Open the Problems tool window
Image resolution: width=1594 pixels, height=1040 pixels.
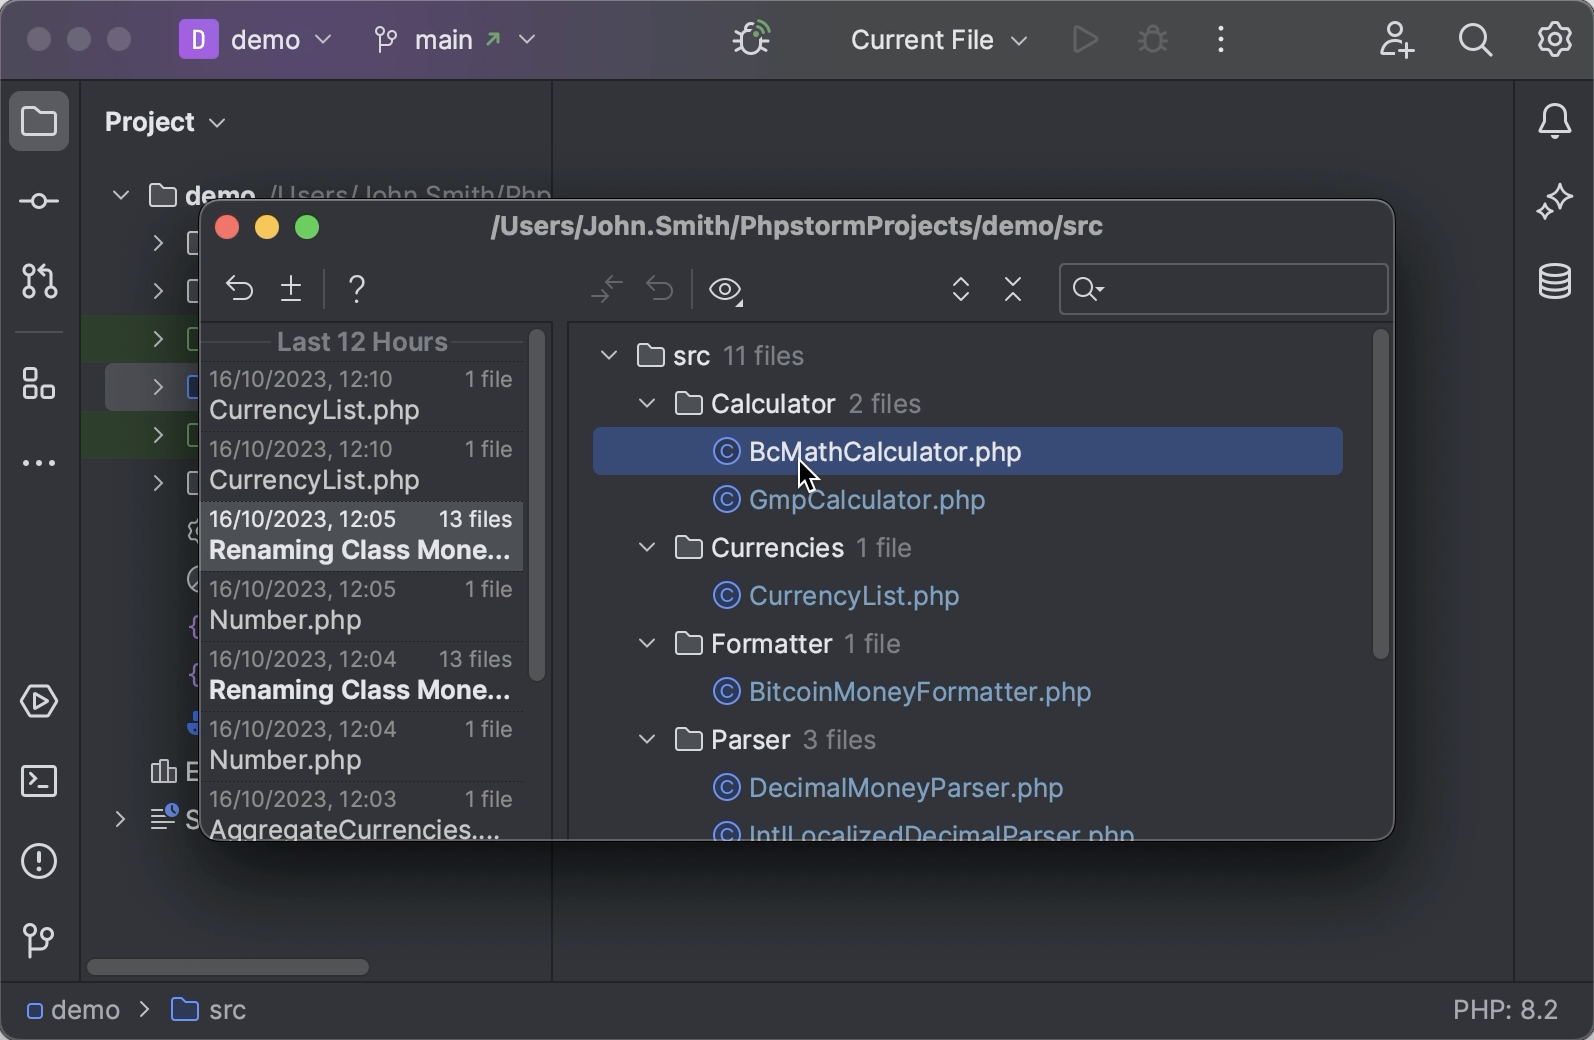coord(39,862)
